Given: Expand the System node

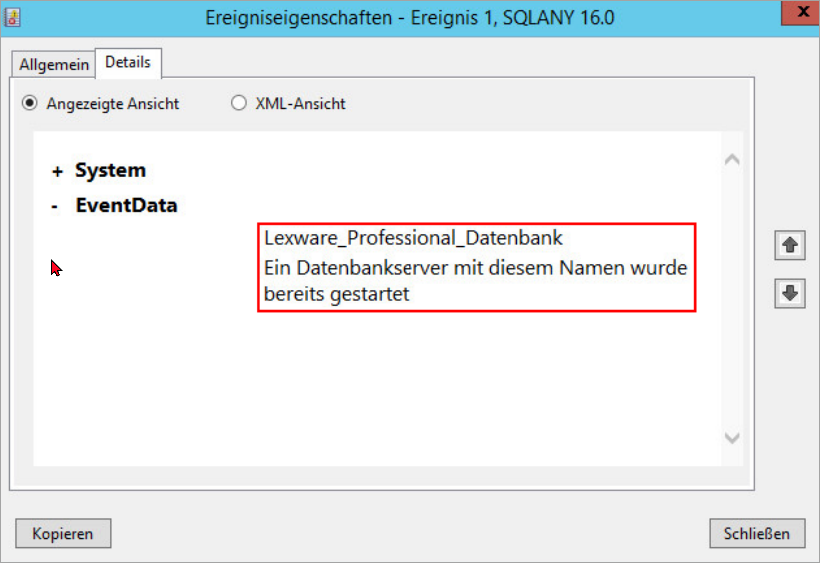Looking at the screenshot, I should click(57, 171).
